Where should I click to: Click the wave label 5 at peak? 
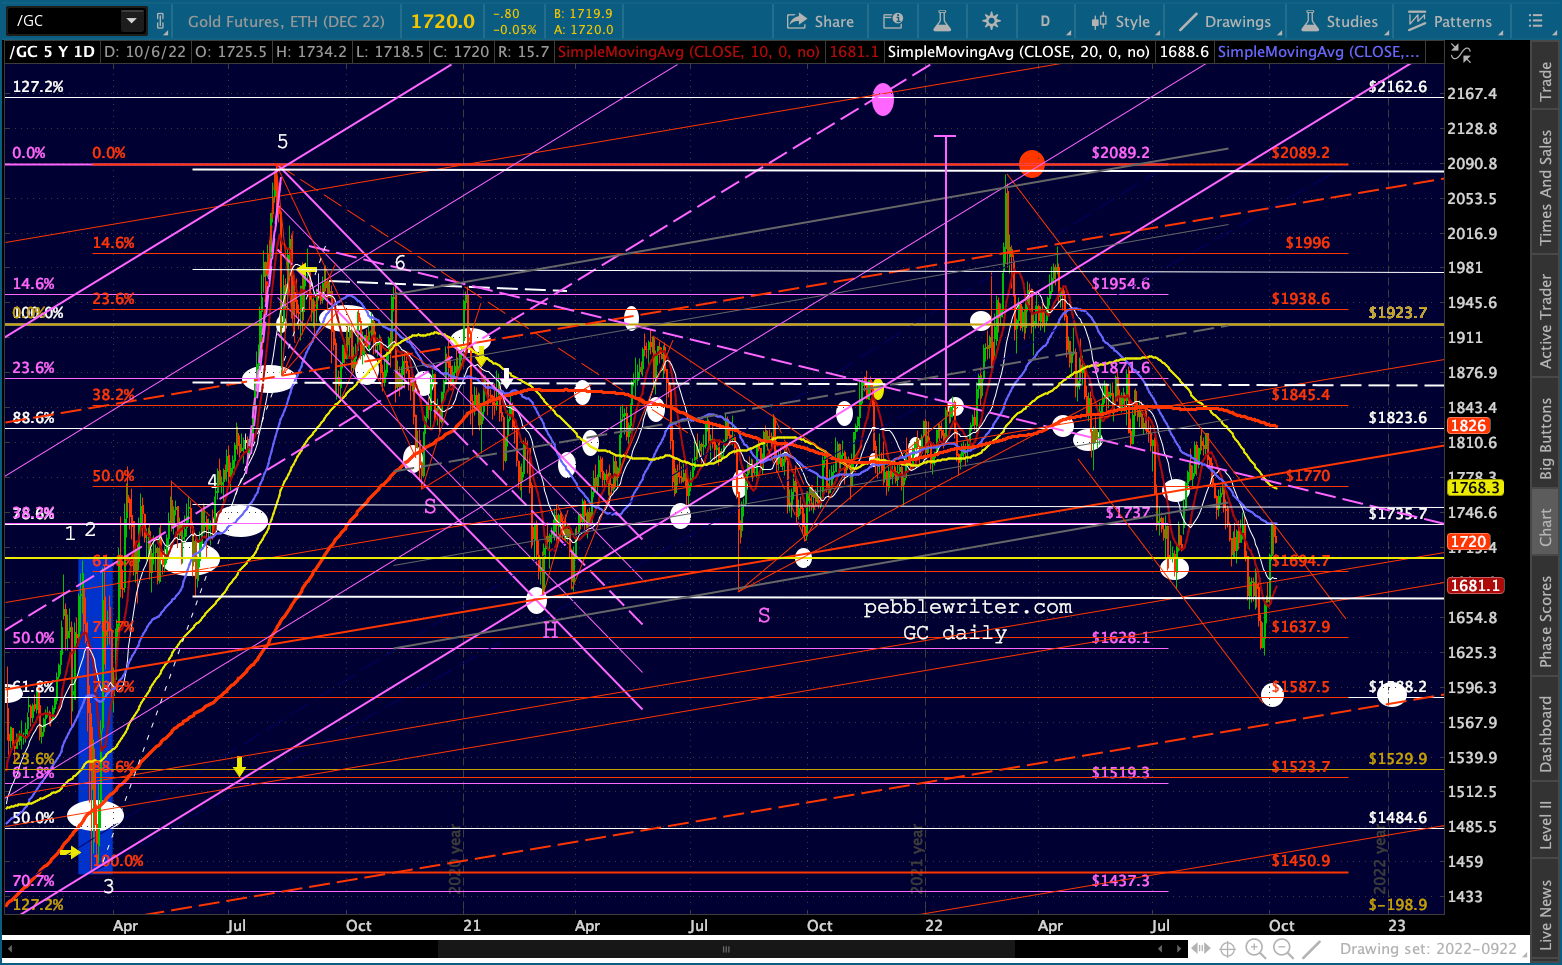point(282,142)
